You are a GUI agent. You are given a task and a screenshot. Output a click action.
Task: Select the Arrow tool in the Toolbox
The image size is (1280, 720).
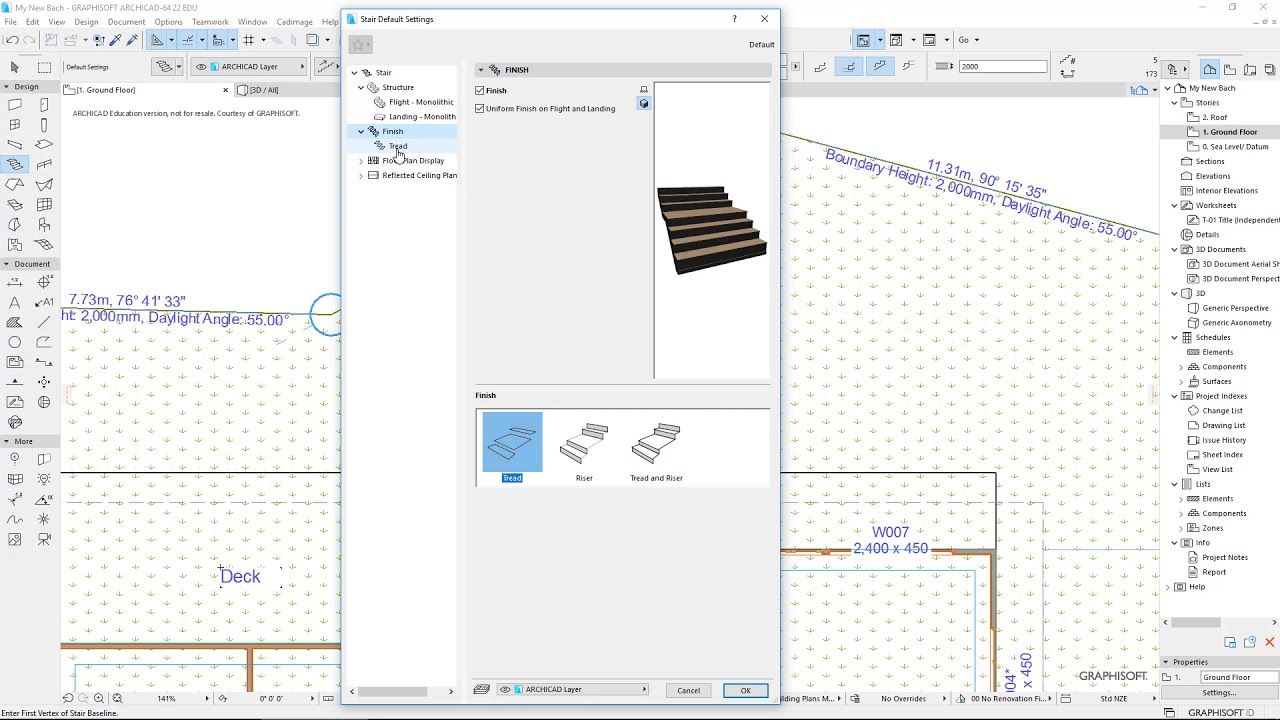[x=15, y=67]
